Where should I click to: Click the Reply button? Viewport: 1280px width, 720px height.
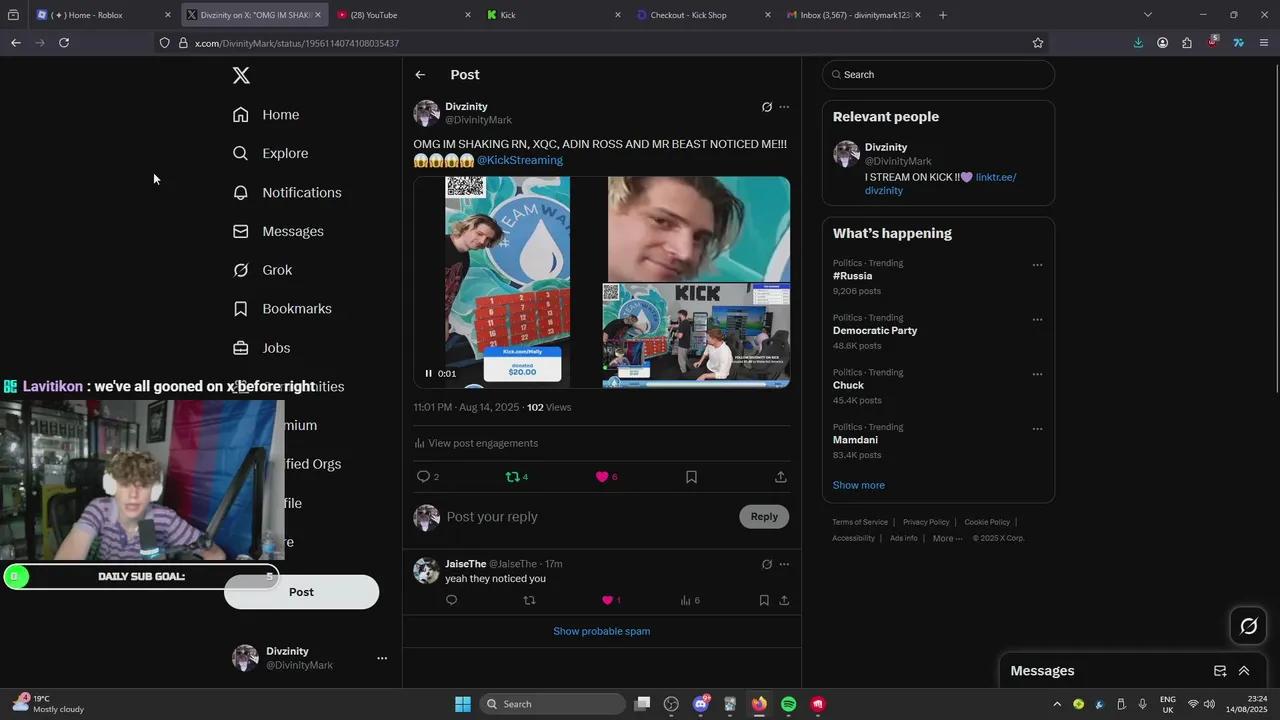[764, 517]
